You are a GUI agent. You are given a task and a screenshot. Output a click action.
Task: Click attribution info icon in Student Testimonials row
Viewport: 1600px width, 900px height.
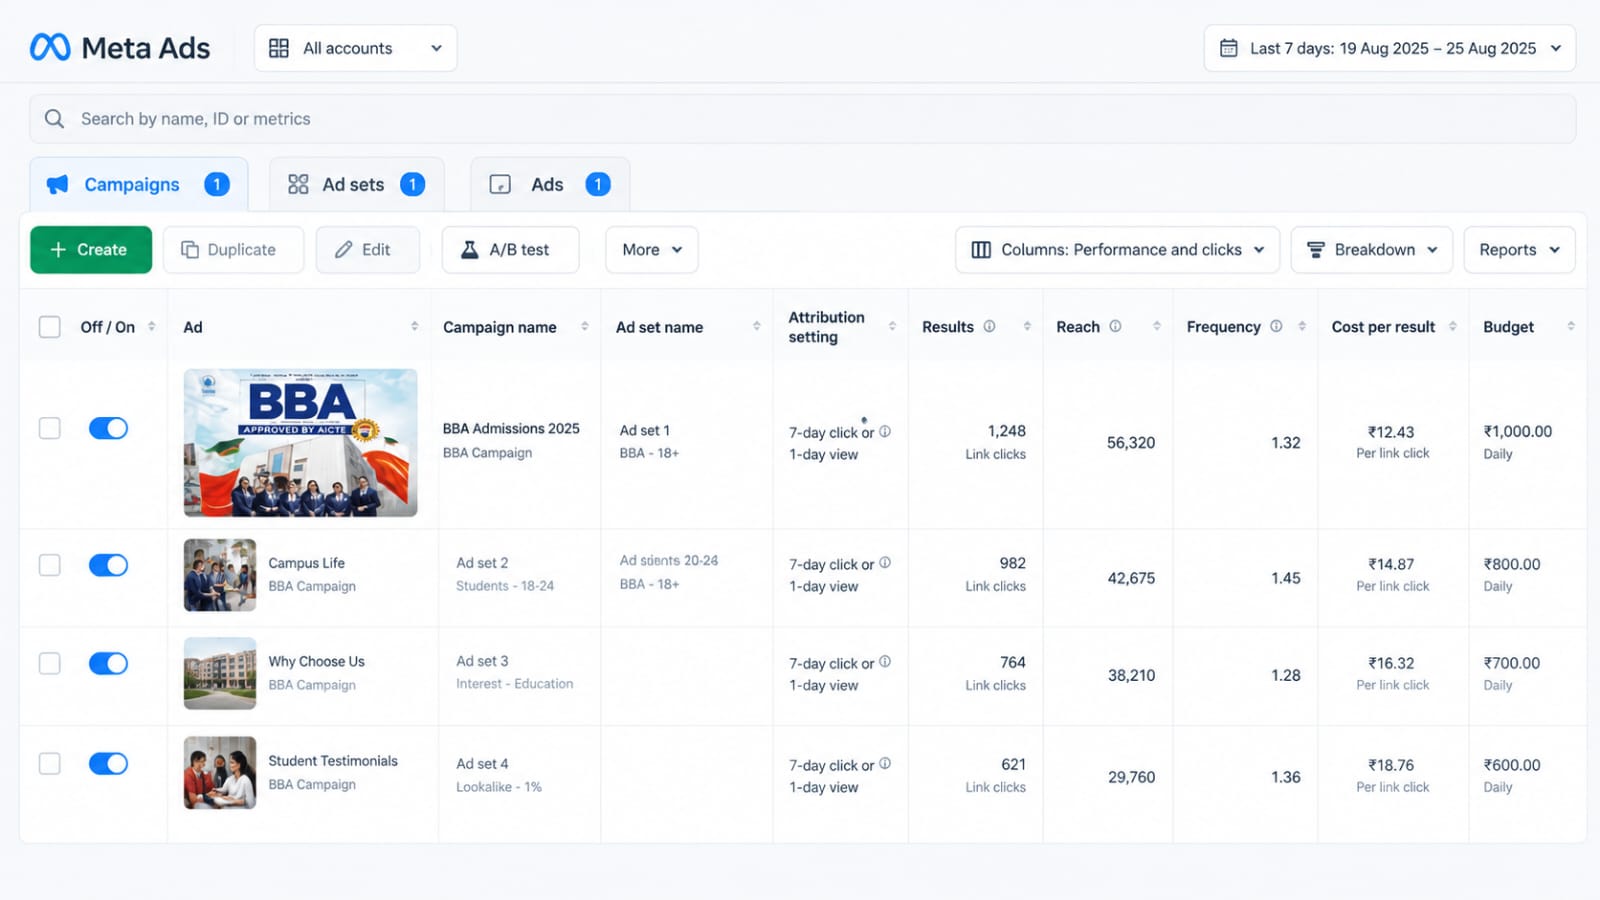coord(885,764)
